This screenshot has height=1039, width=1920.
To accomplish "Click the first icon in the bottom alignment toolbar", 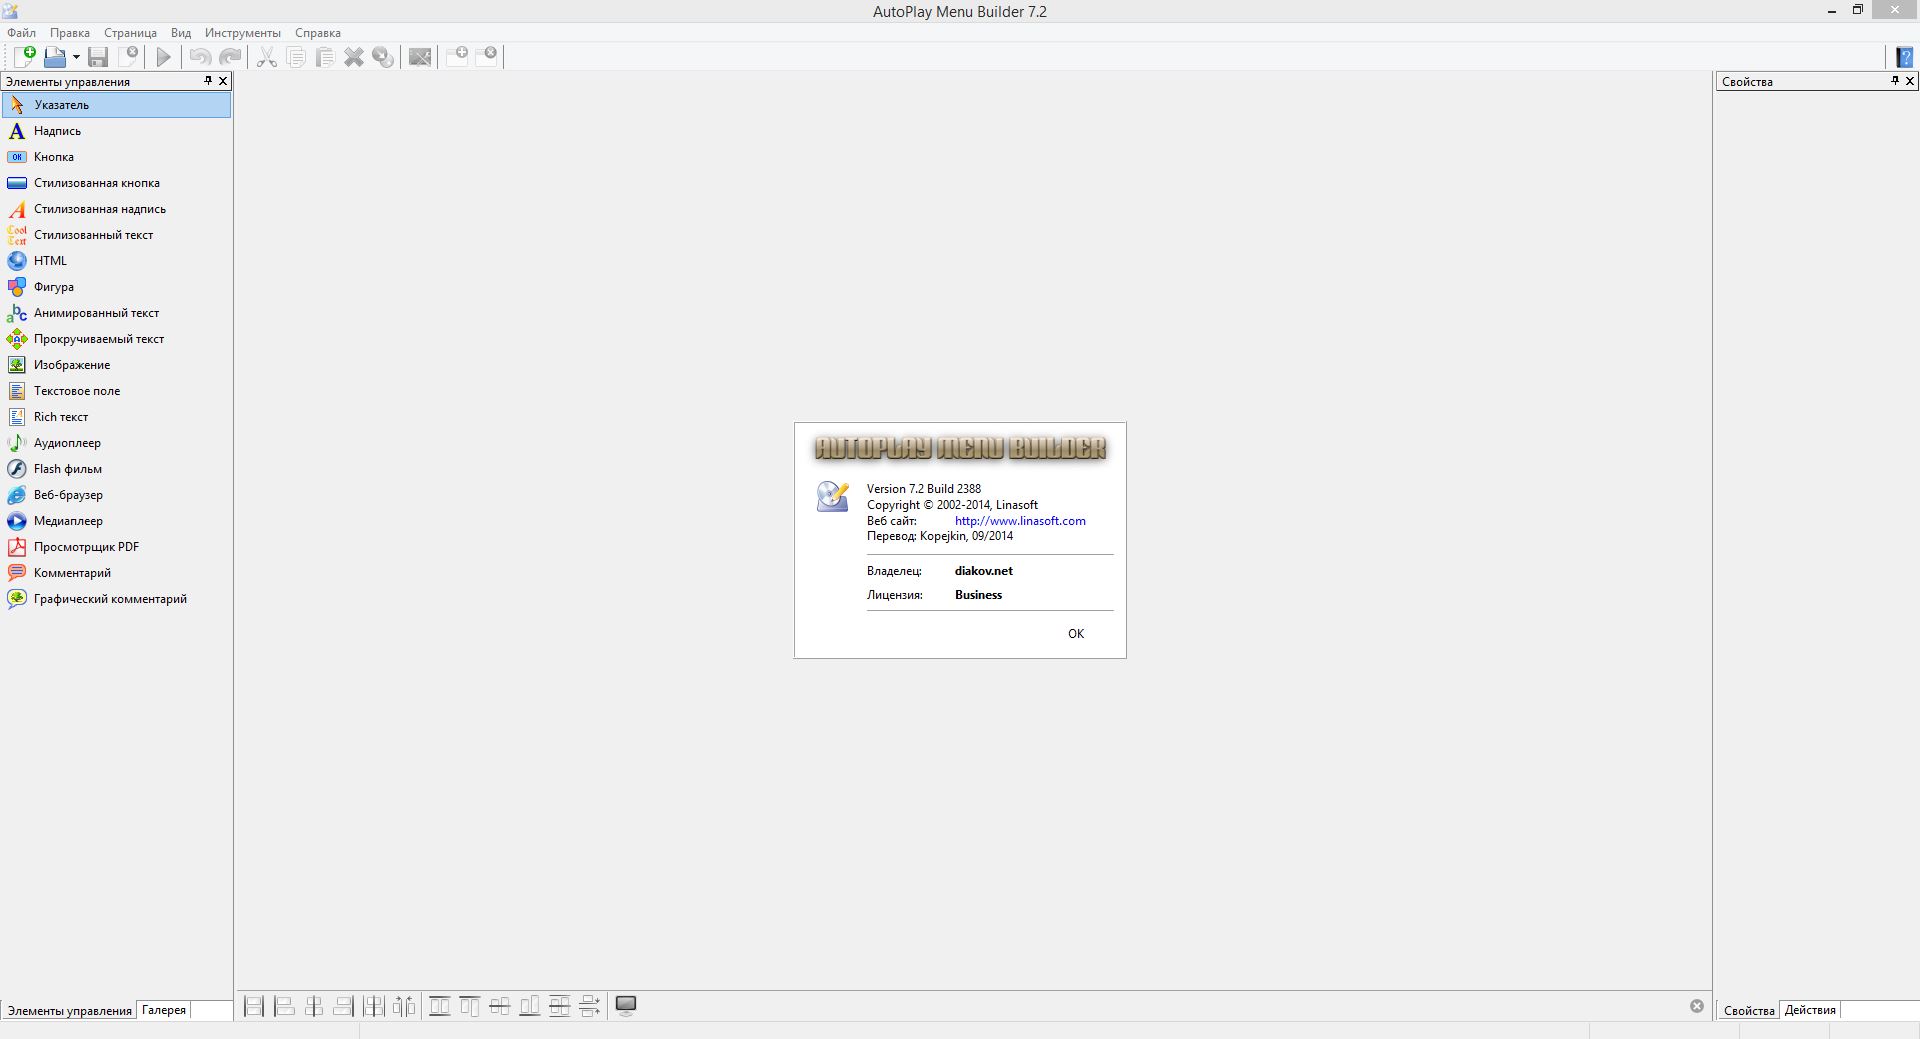I will click(x=254, y=1006).
